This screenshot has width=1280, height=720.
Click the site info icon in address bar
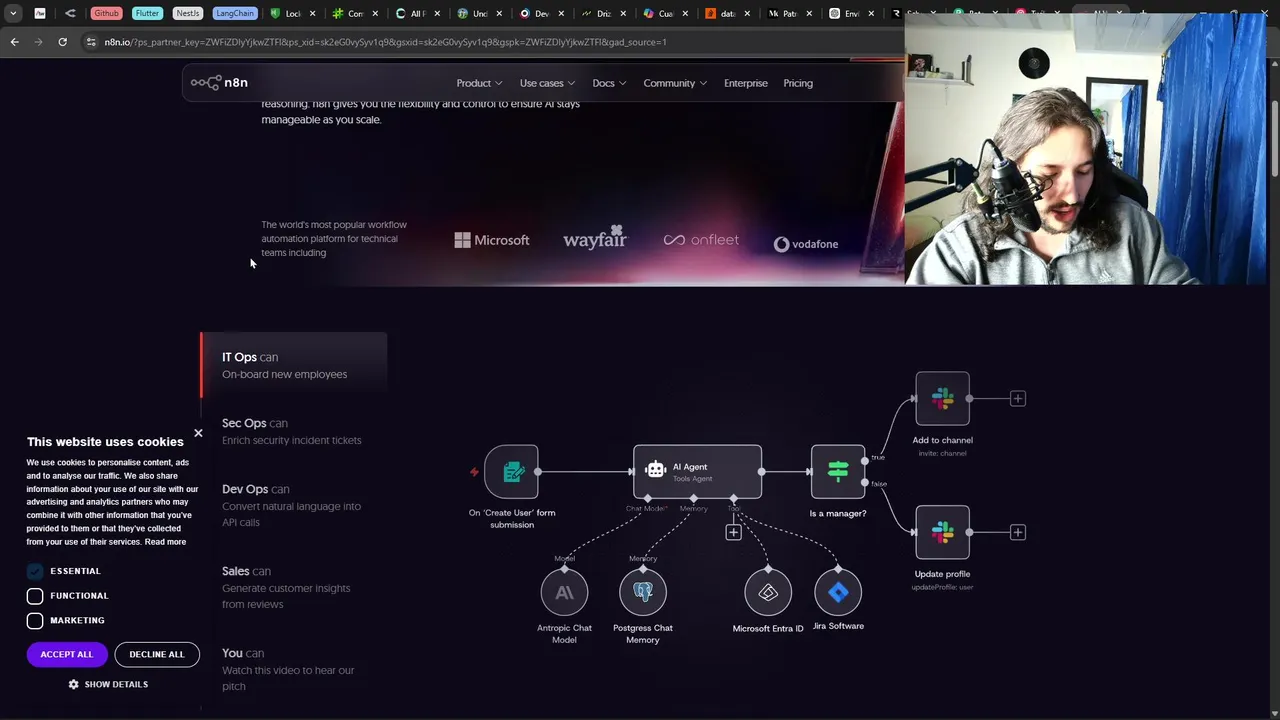pyautogui.click(x=91, y=42)
